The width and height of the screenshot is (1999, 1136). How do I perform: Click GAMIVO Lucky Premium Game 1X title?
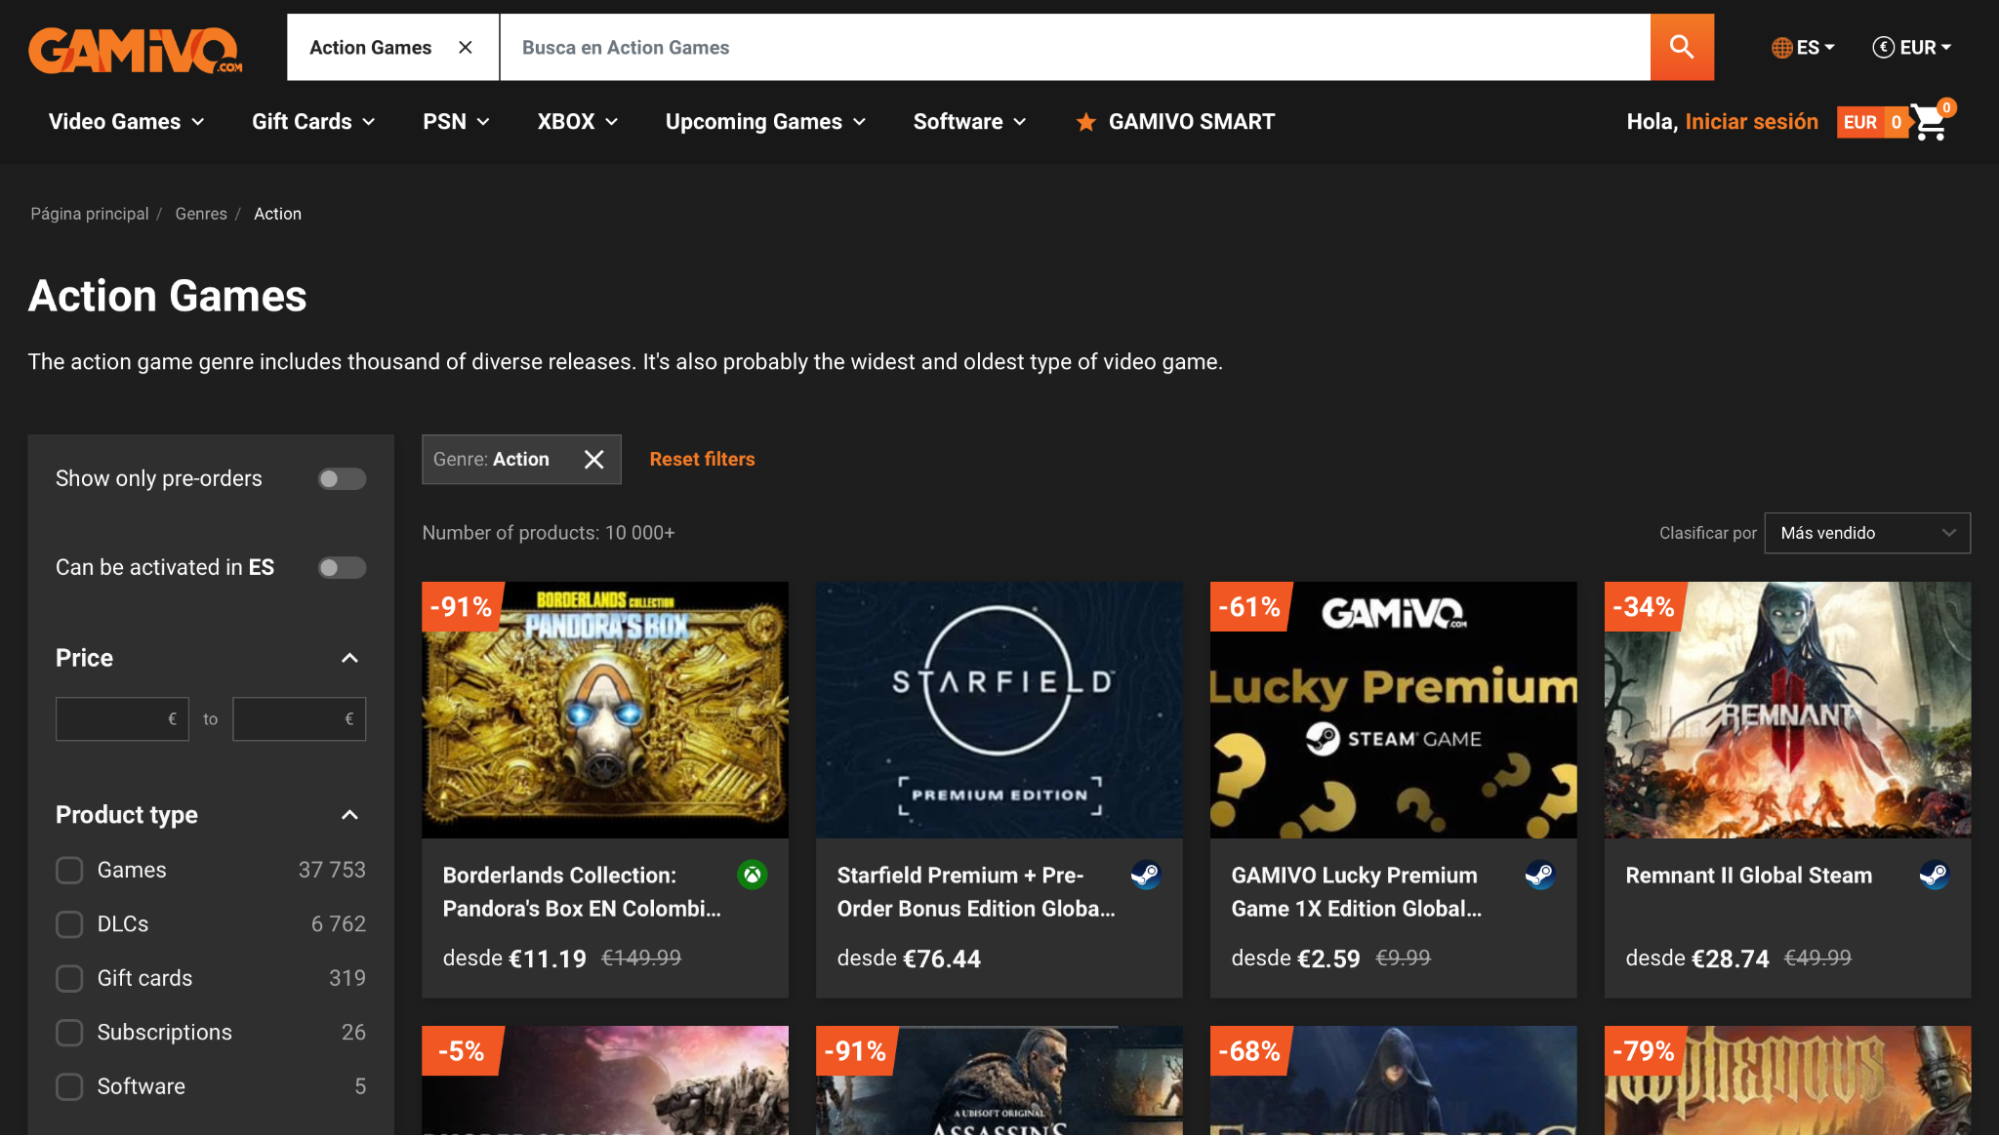[x=1356, y=892]
